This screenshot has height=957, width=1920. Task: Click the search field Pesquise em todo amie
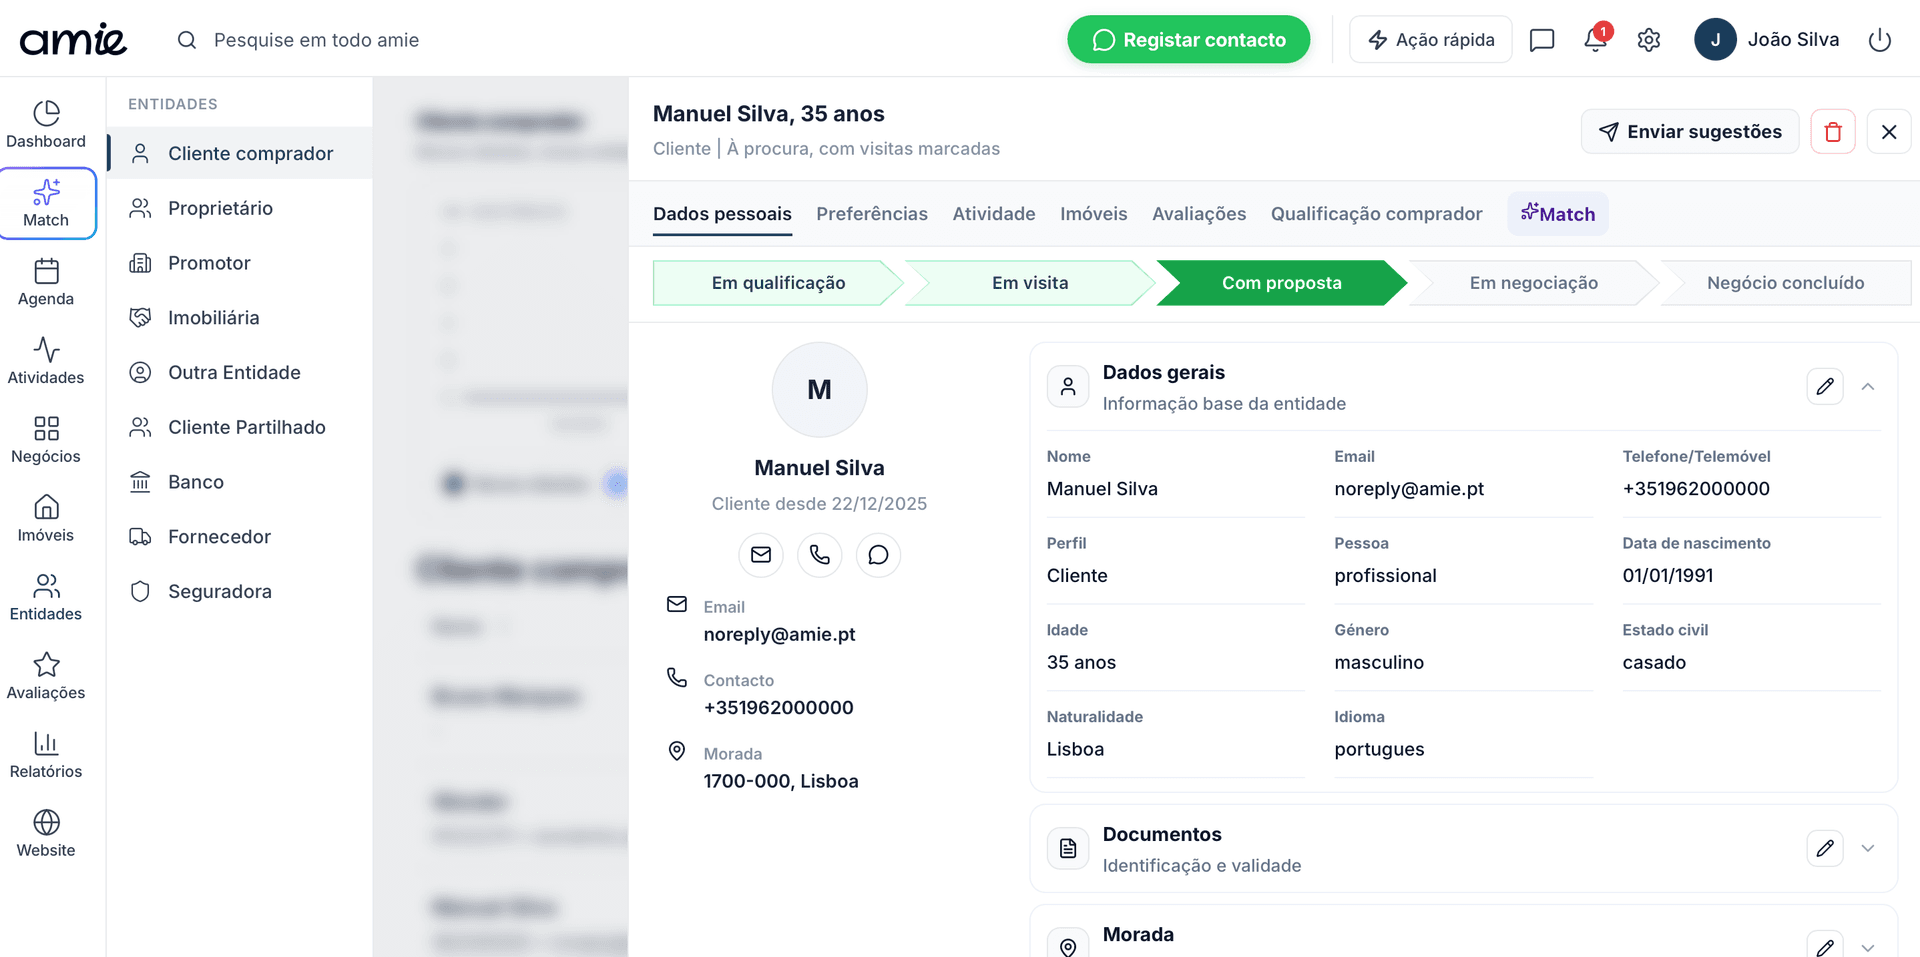[x=316, y=40]
